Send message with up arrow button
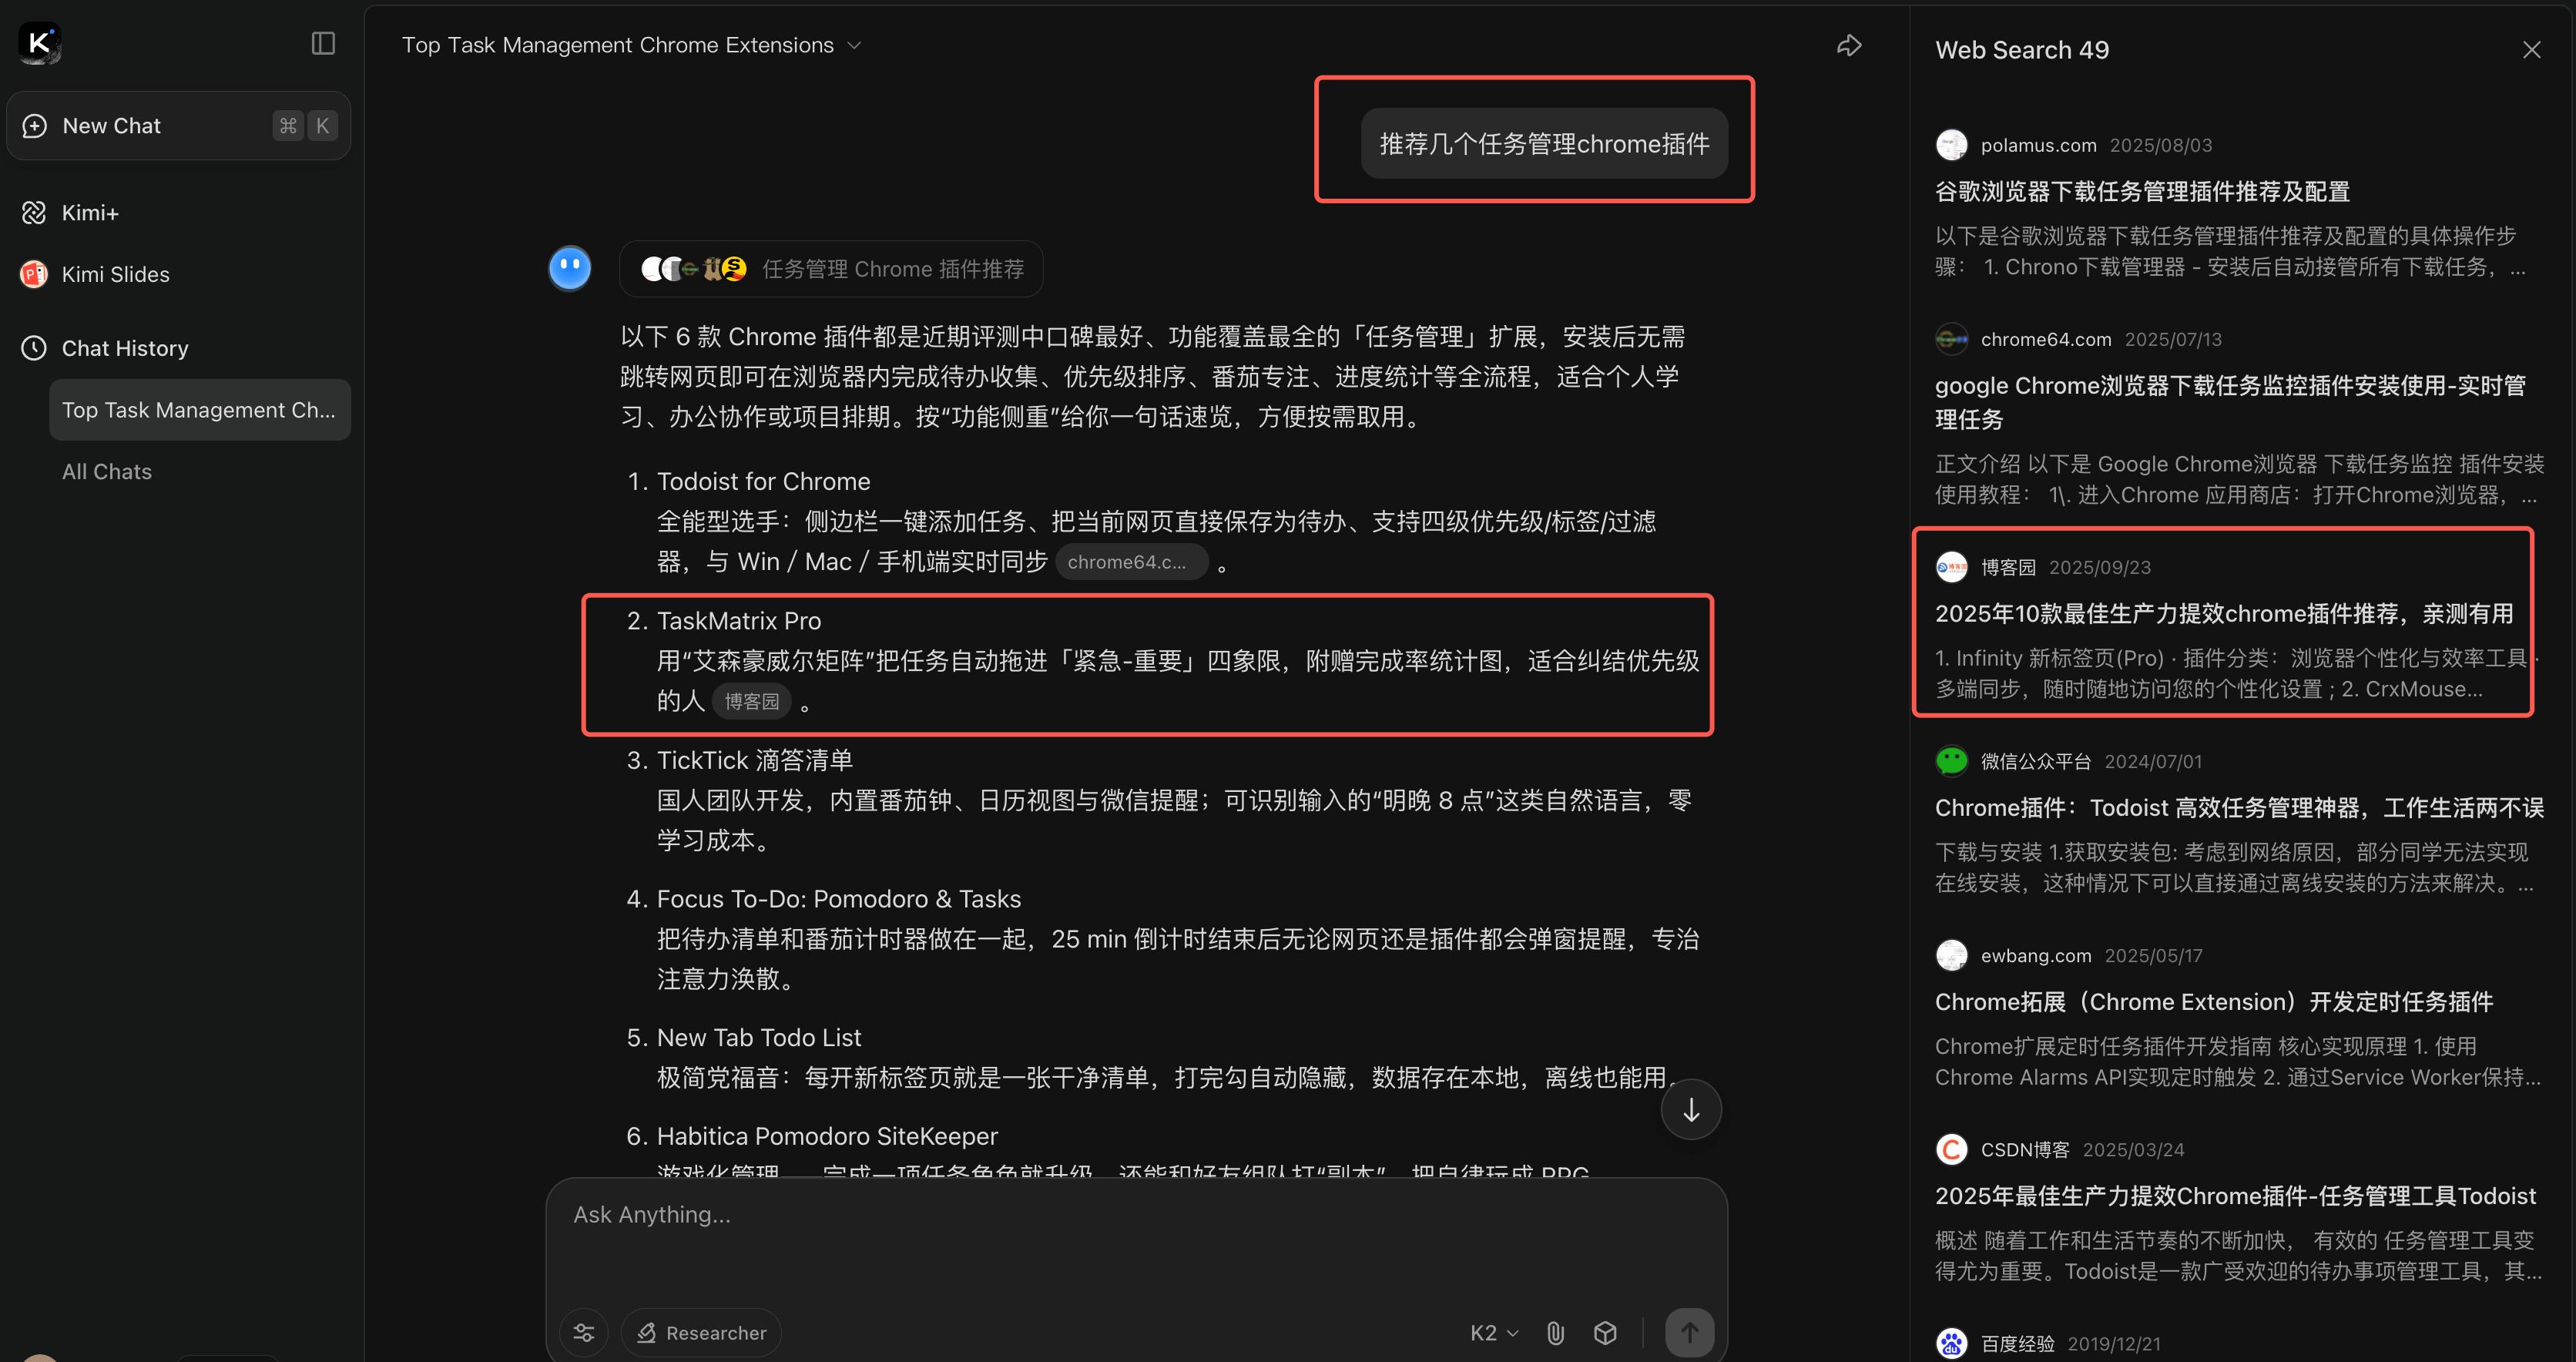This screenshot has height=1362, width=2576. click(x=1689, y=1333)
